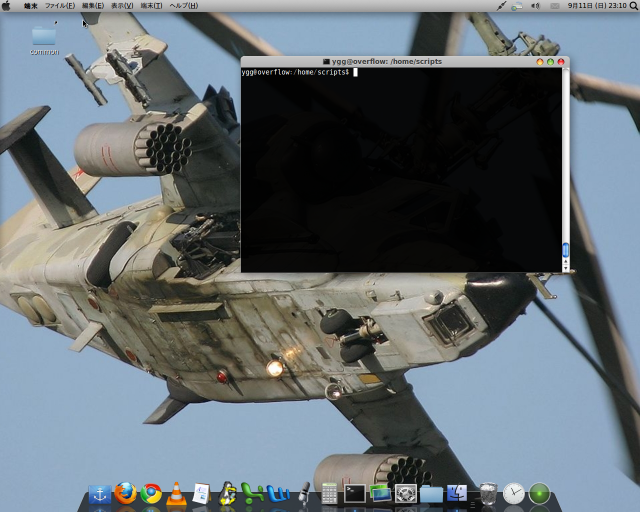Open the calculator in the dock

coord(329,493)
